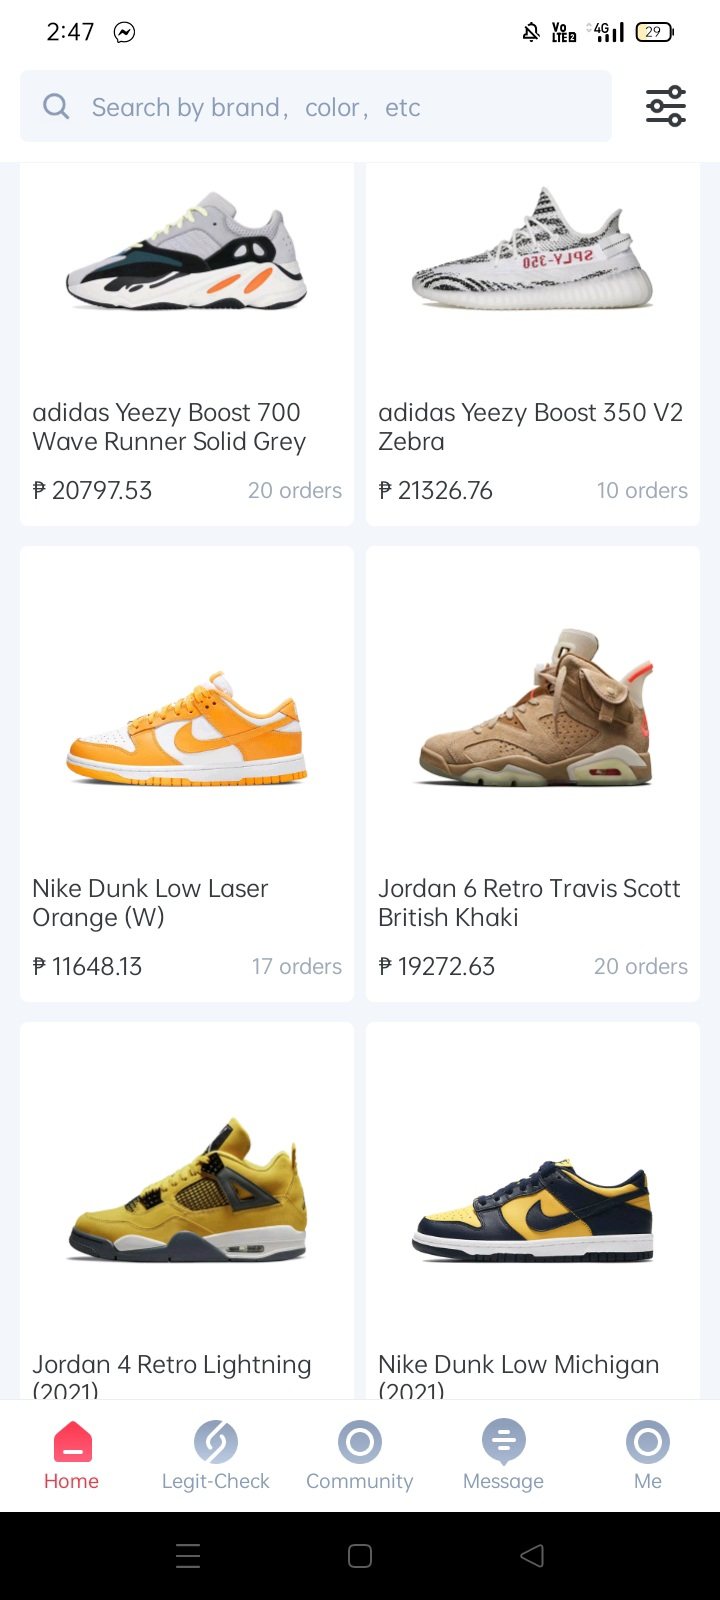Open the filter settings icon
The width and height of the screenshot is (720, 1600).
click(x=665, y=106)
